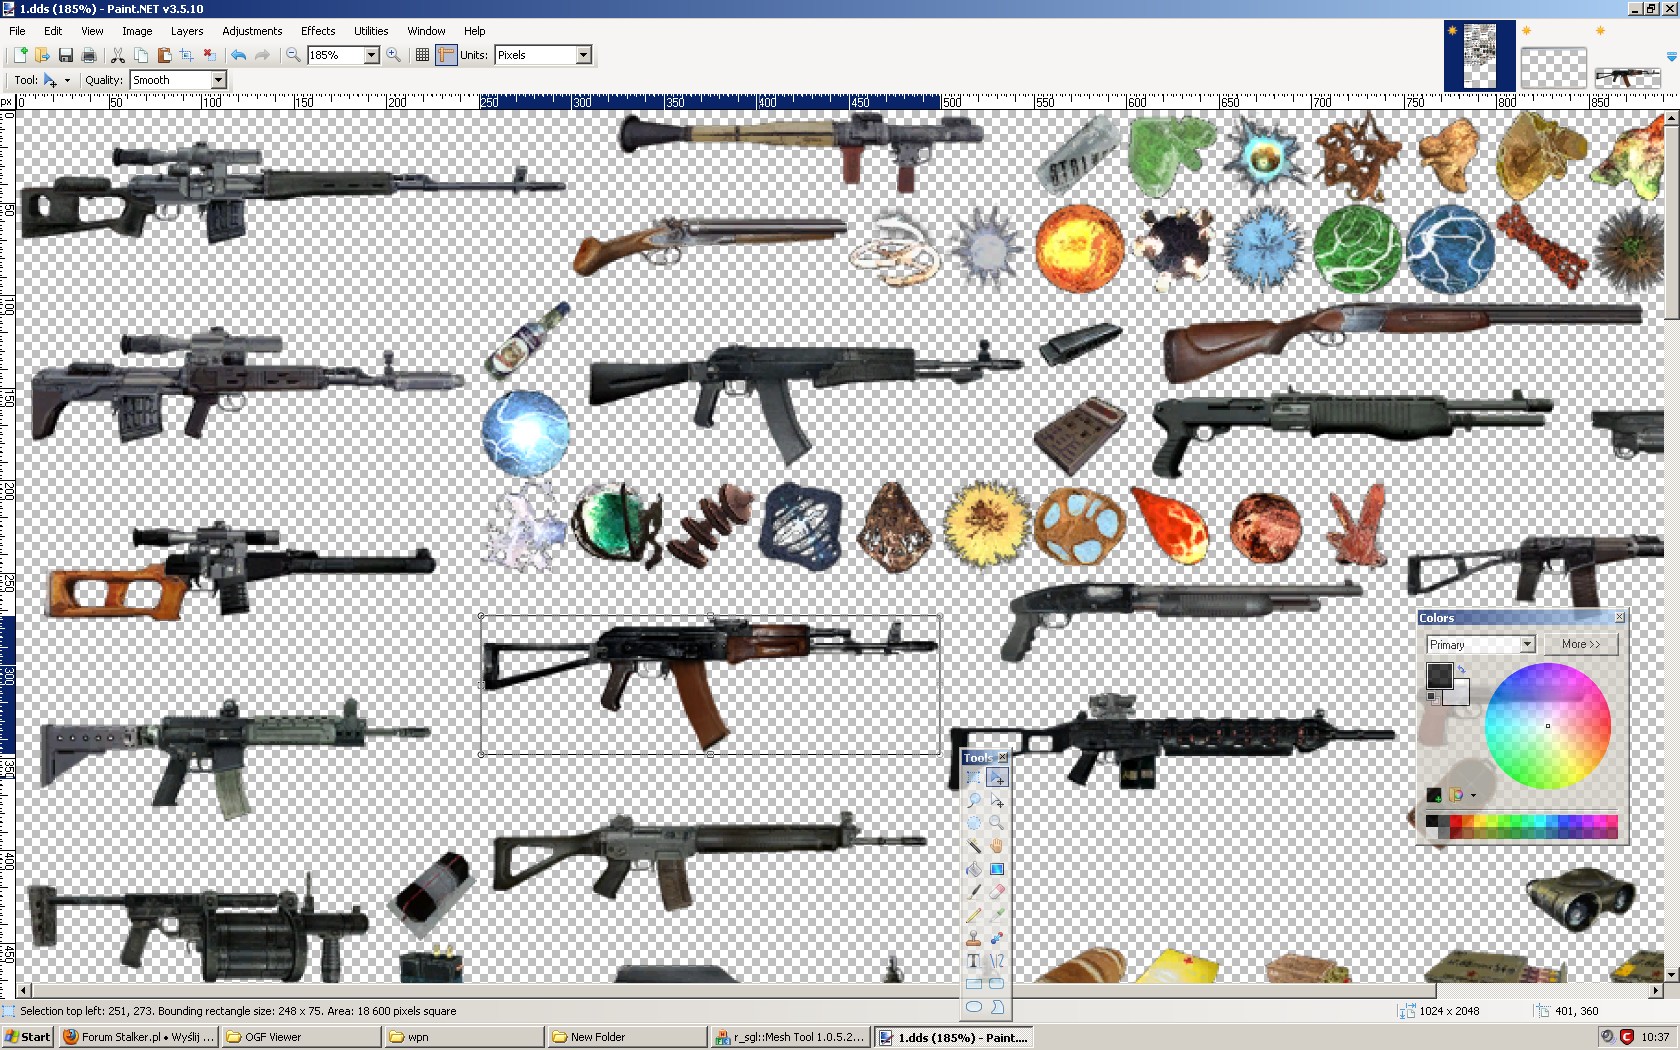Click the Add color to palette icon
1680x1050 pixels.
point(1434,796)
